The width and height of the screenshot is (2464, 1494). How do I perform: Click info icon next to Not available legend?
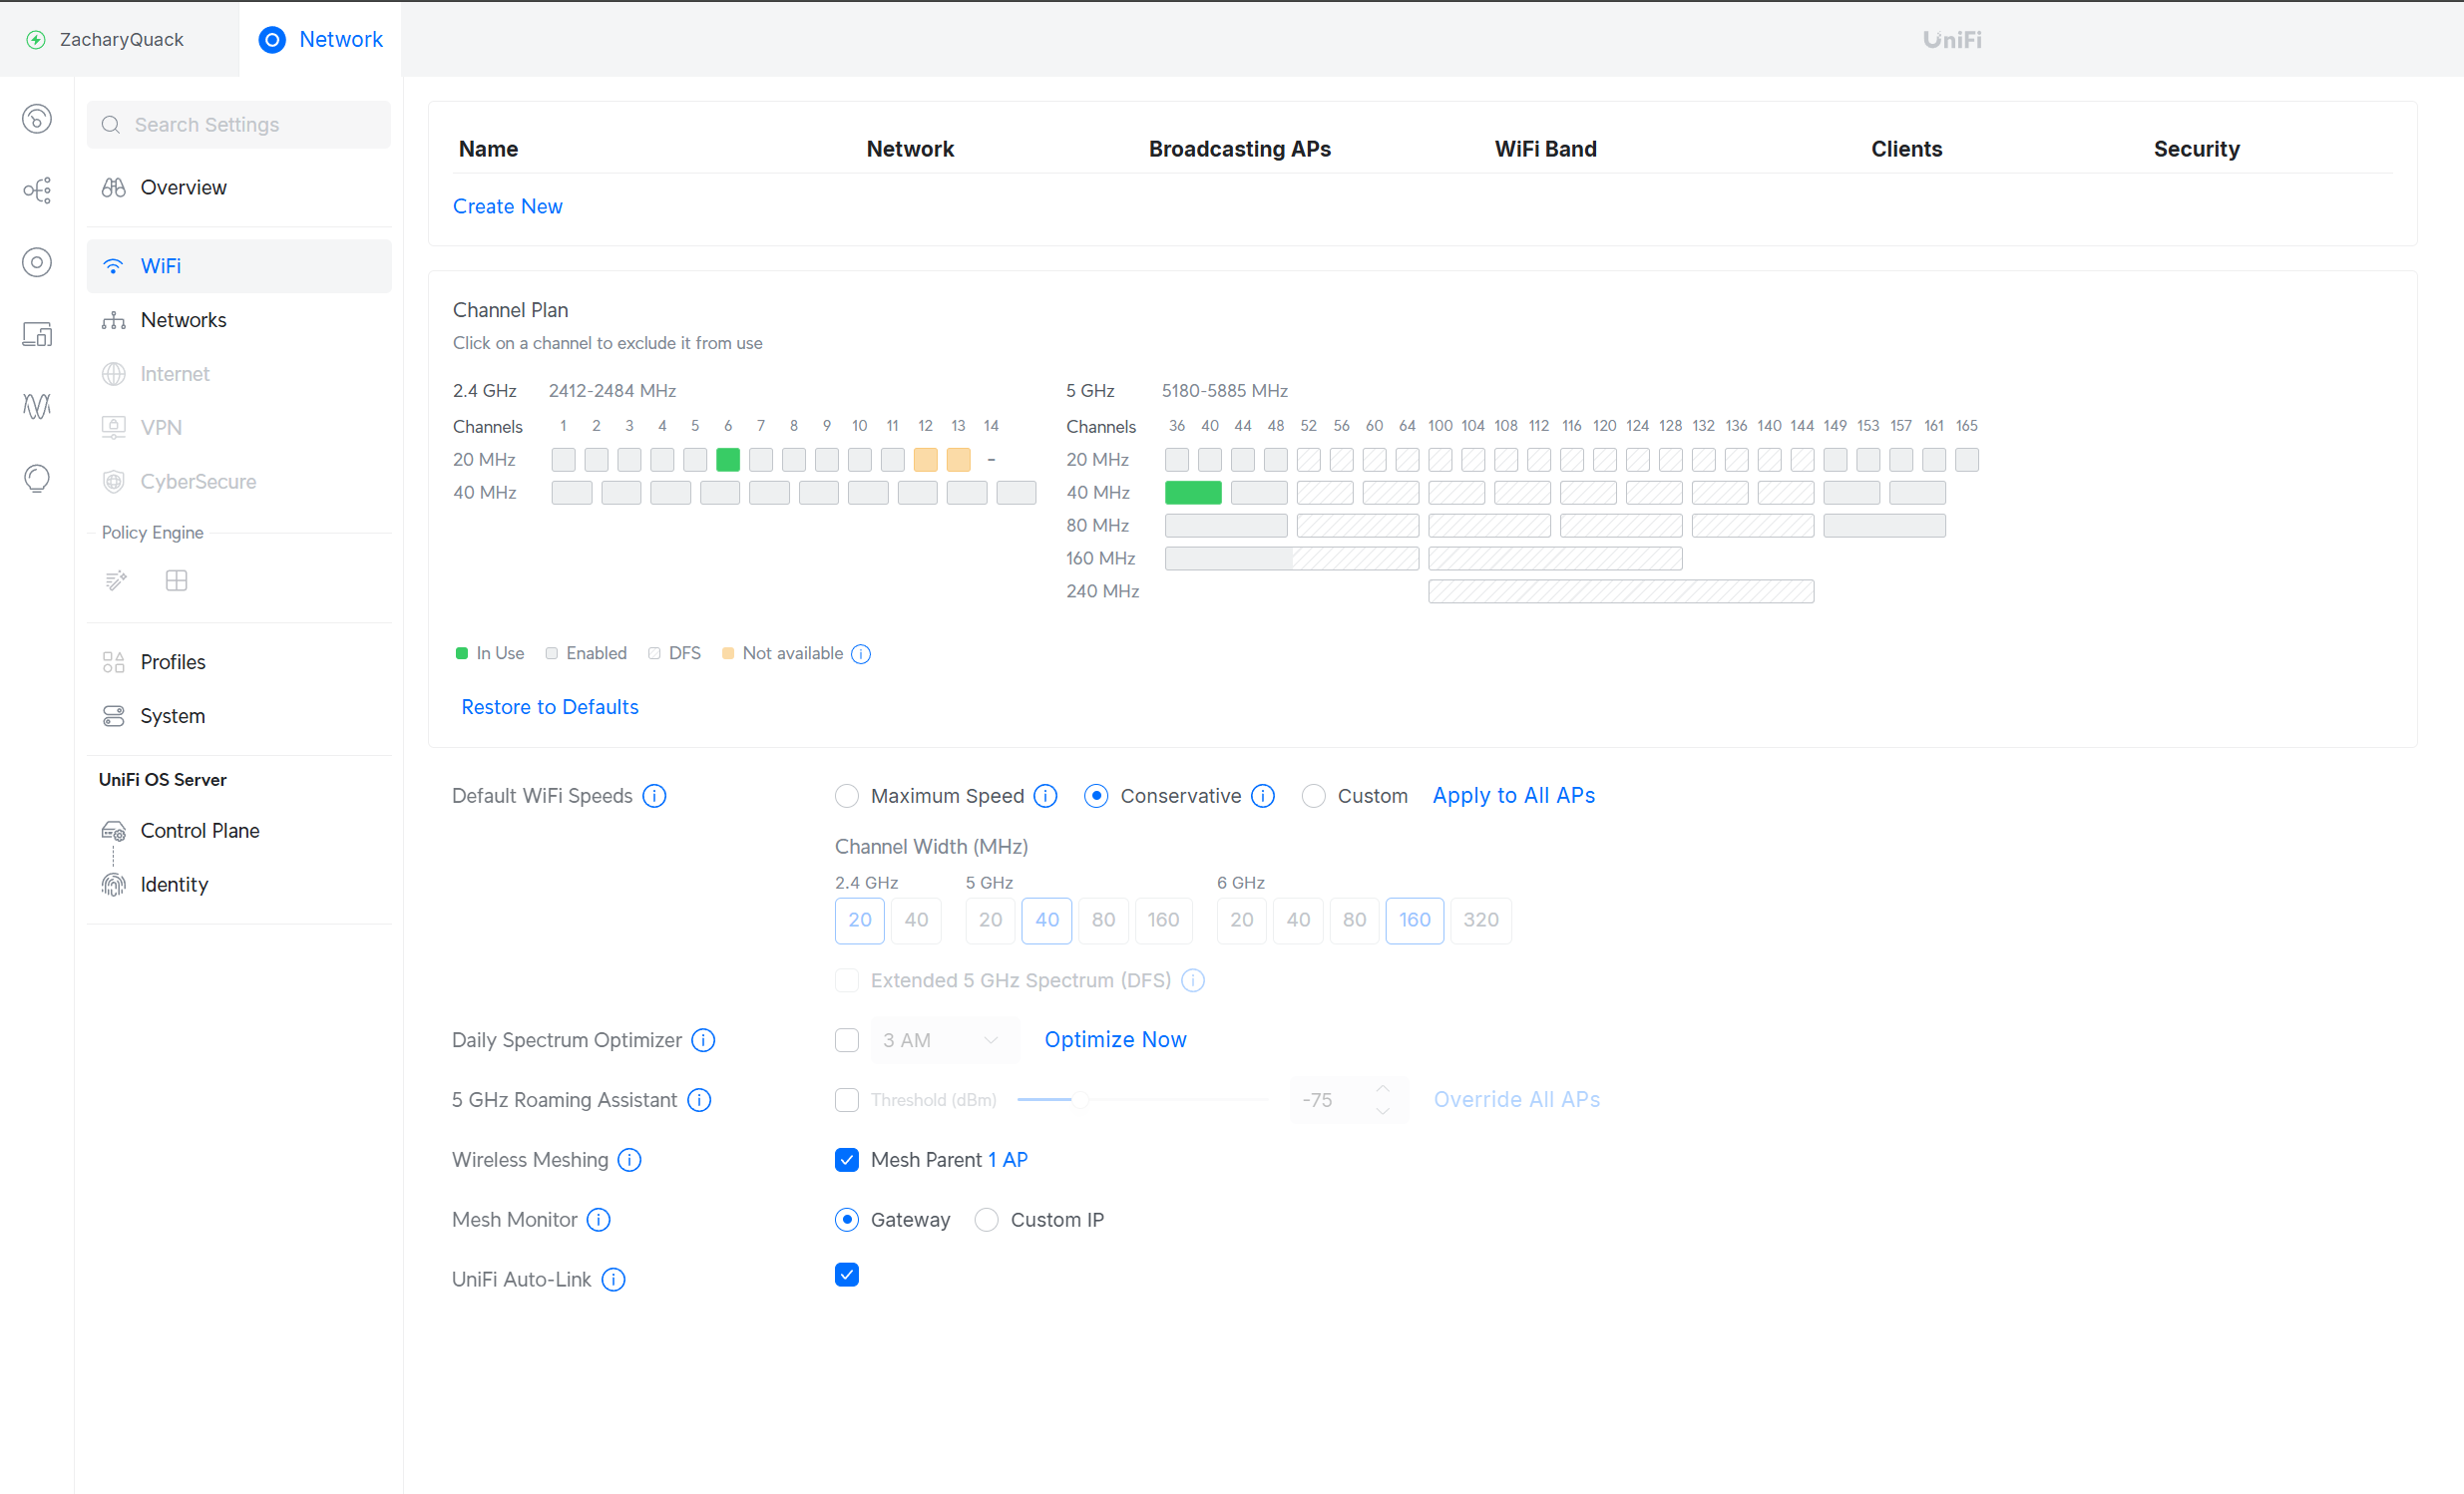coord(861,654)
